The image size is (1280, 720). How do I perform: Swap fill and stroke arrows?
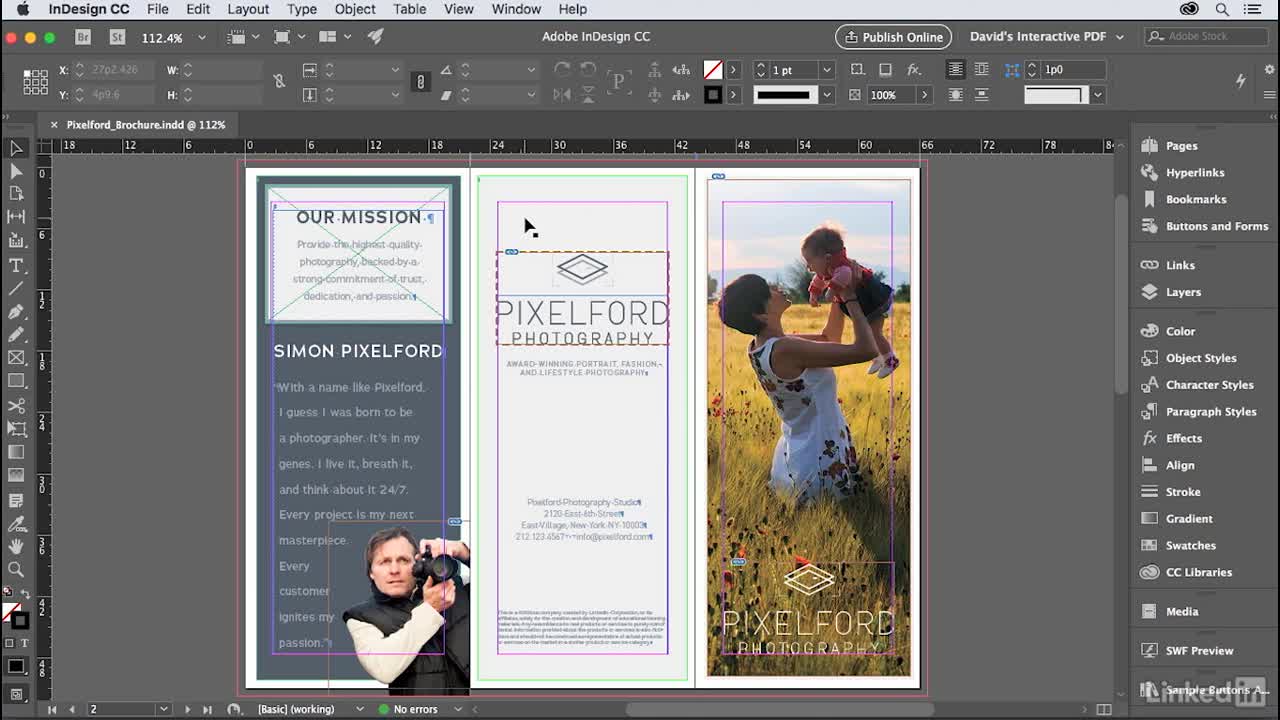point(26,594)
